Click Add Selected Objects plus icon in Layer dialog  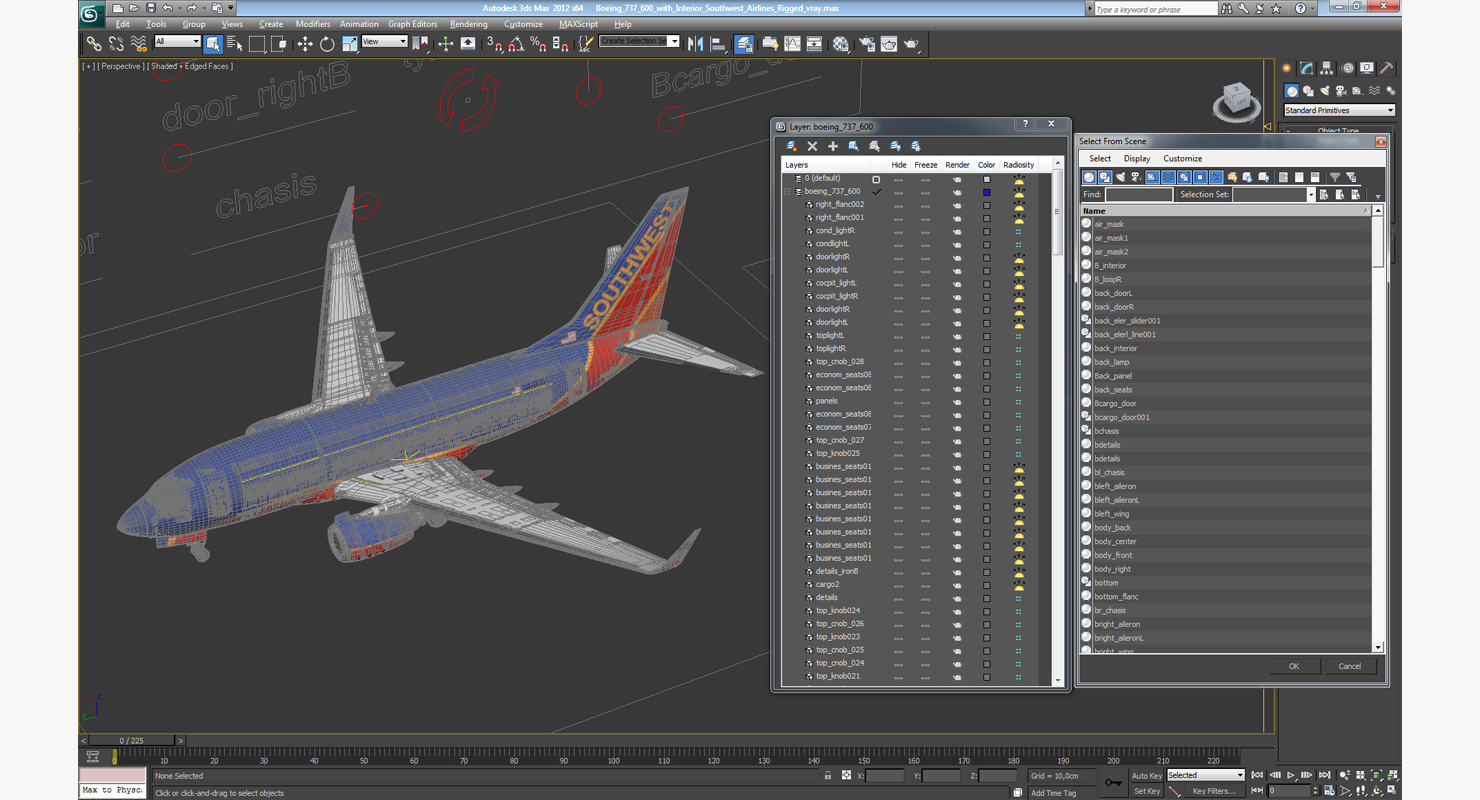click(832, 146)
